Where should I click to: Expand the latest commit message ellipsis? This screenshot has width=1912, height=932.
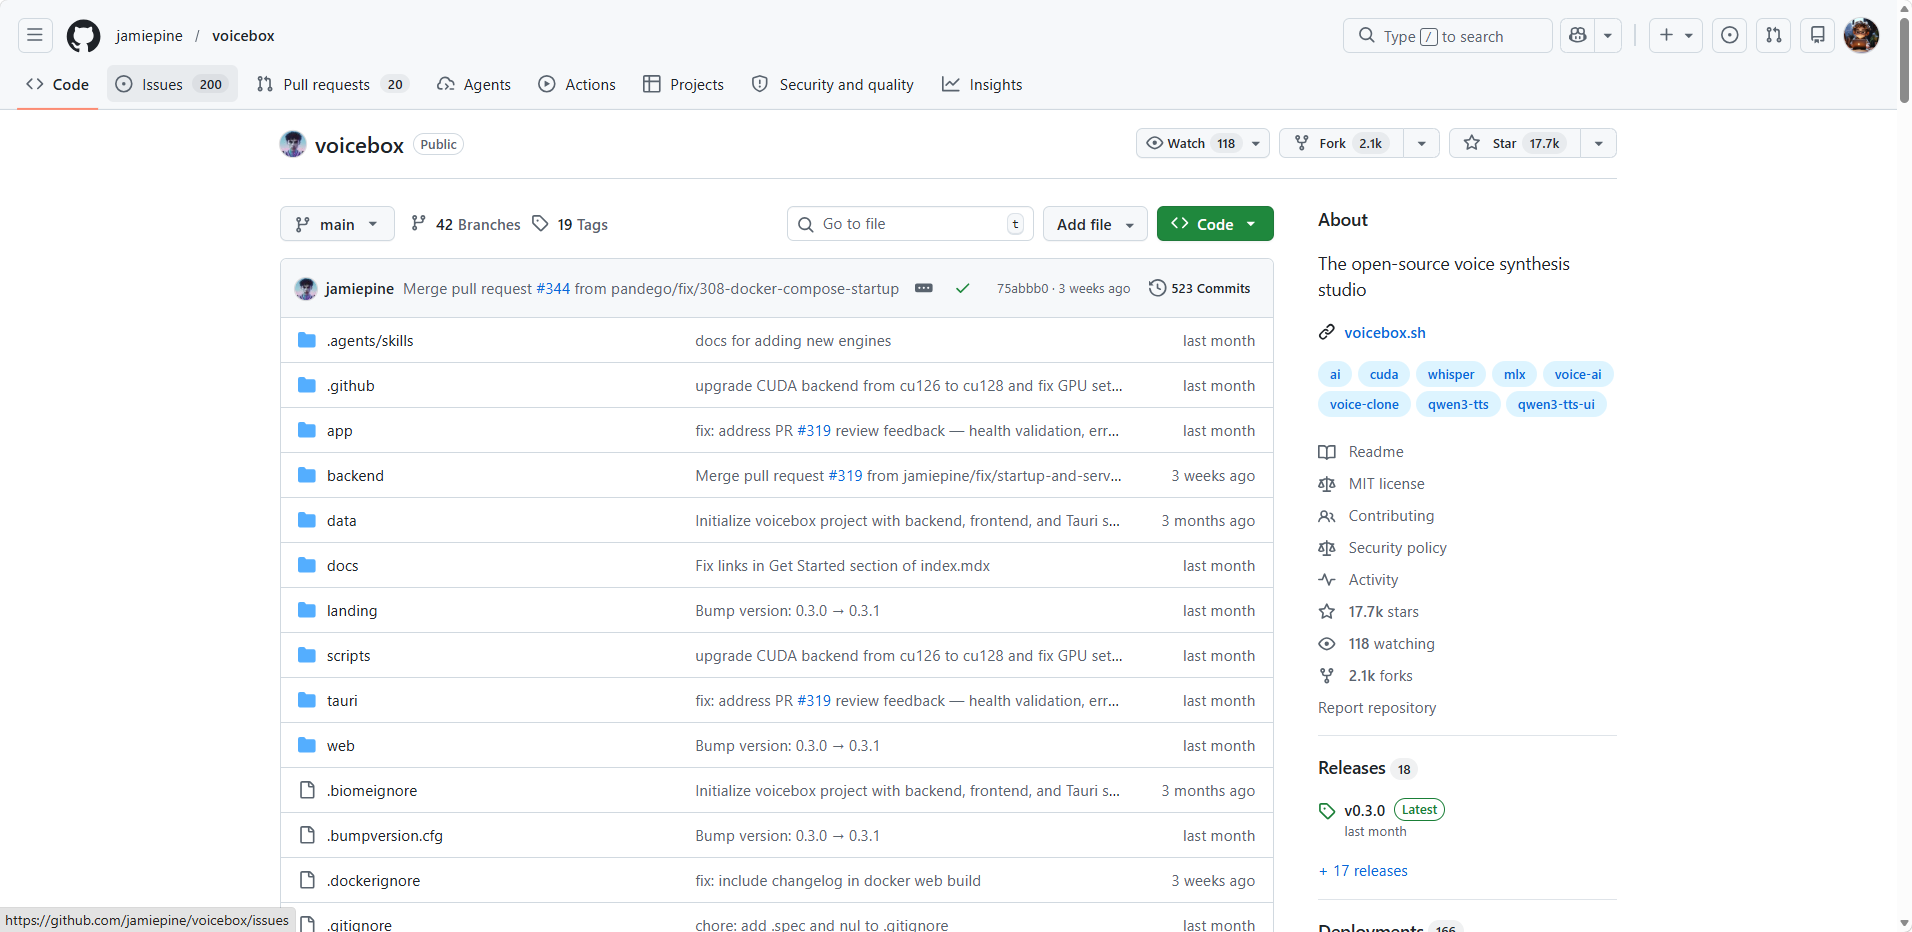click(923, 288)
